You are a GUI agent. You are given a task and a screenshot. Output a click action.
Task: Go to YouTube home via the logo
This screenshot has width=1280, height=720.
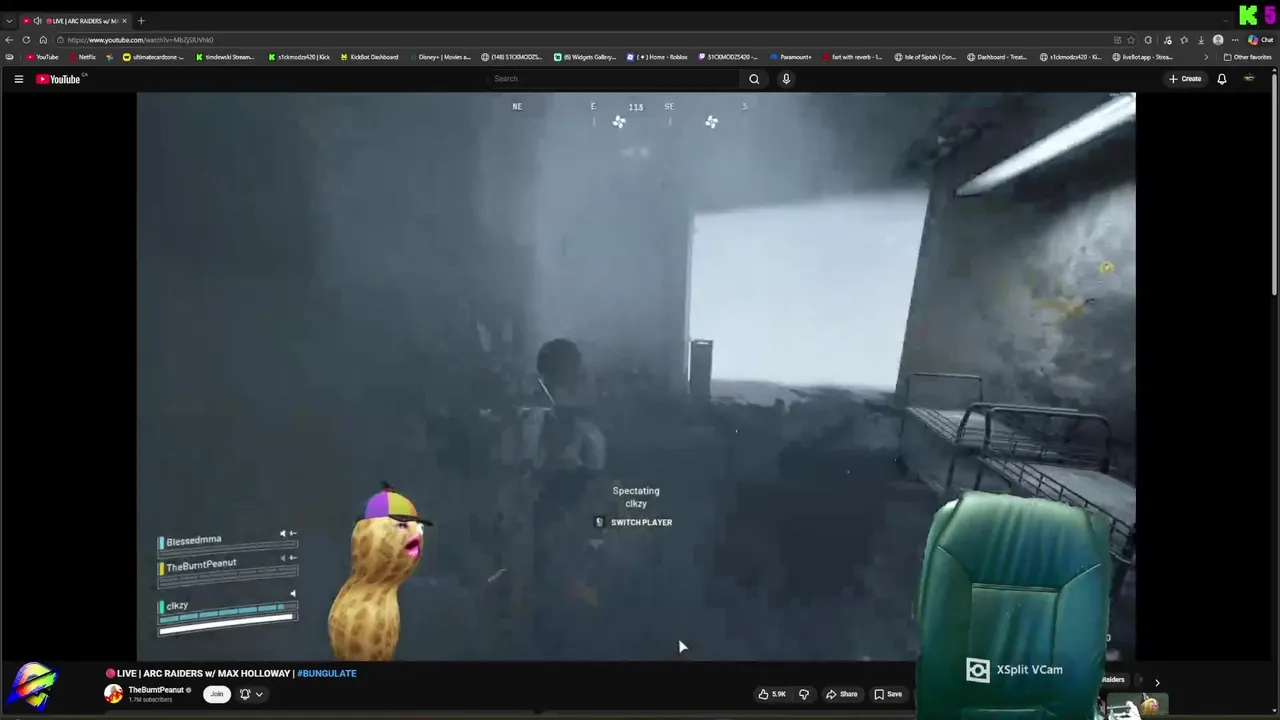(x=58, y=79)
